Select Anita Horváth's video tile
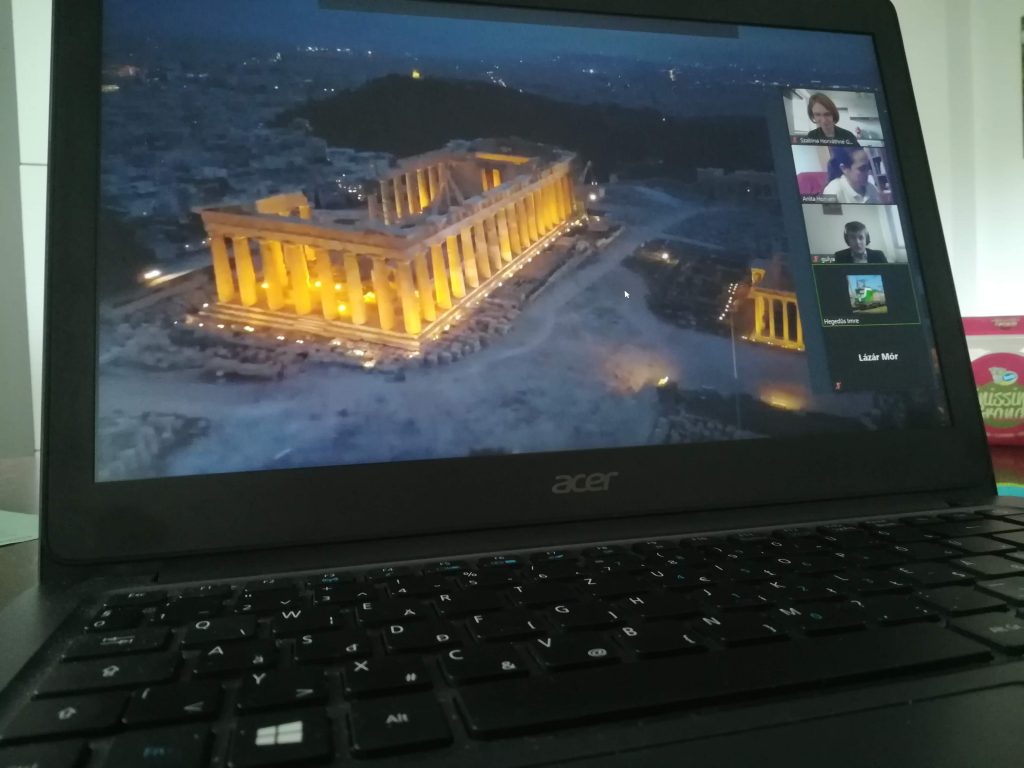 coord(845,172)
